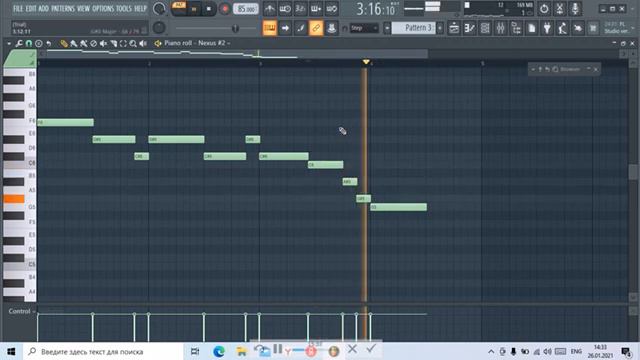This screenshot has height=360, width=640.
Task: Toggle overdub/blend recording button
Action: 316,9
